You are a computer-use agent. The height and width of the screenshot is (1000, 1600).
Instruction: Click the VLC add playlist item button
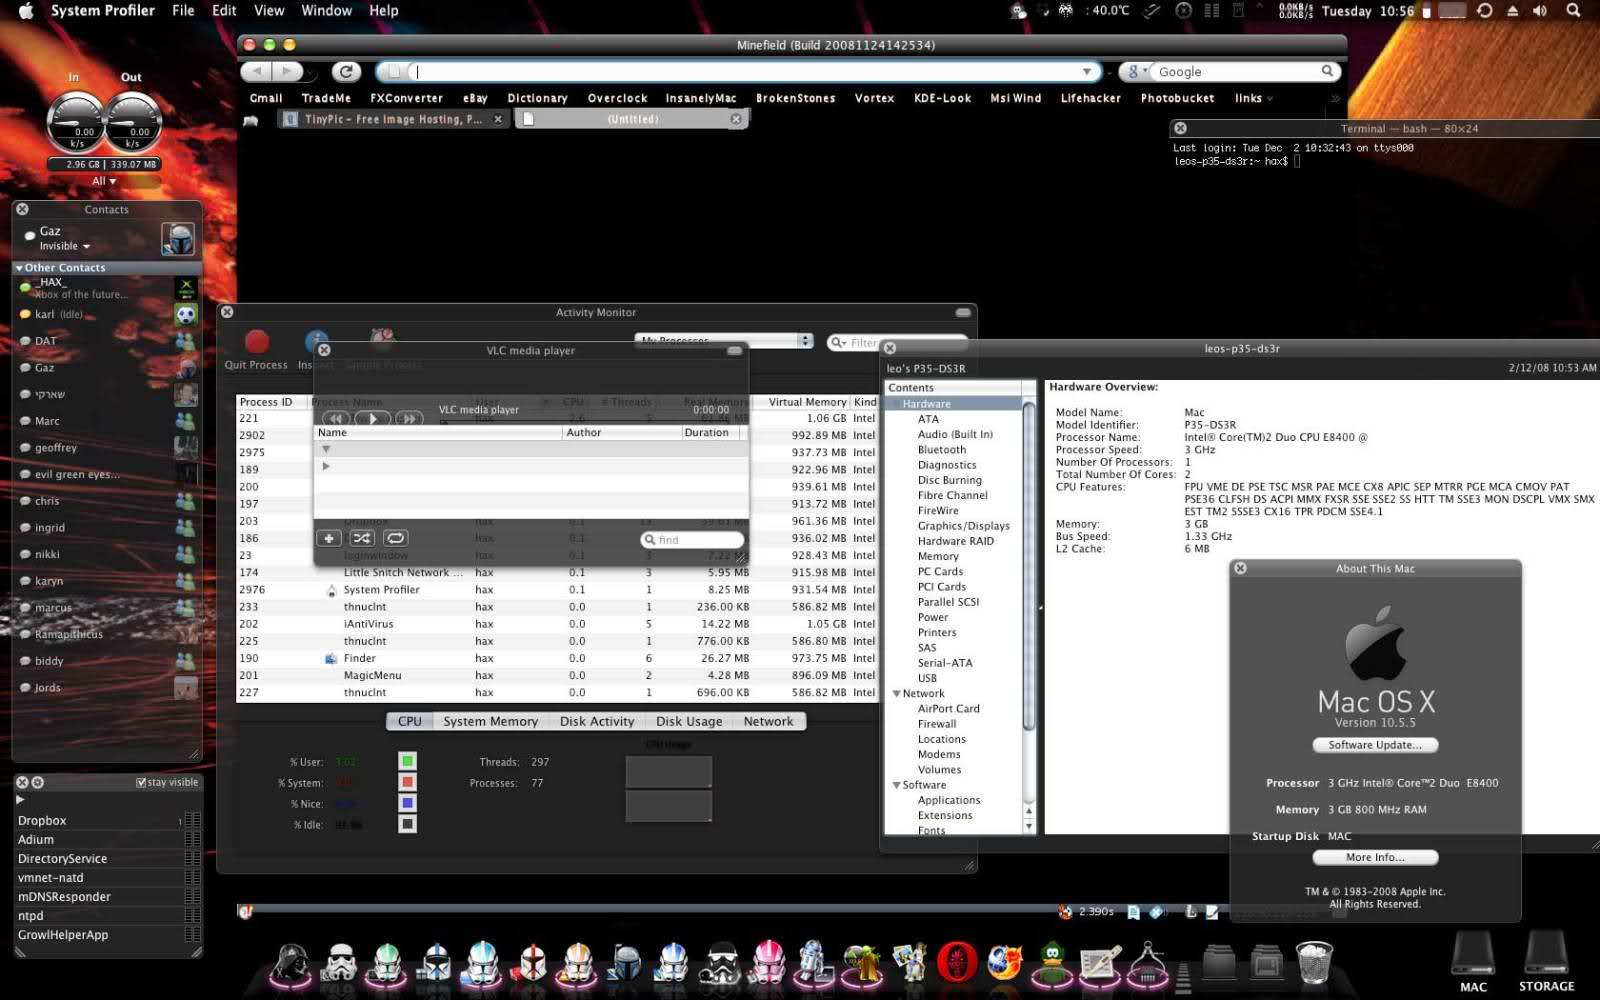[x=329, y=538]
